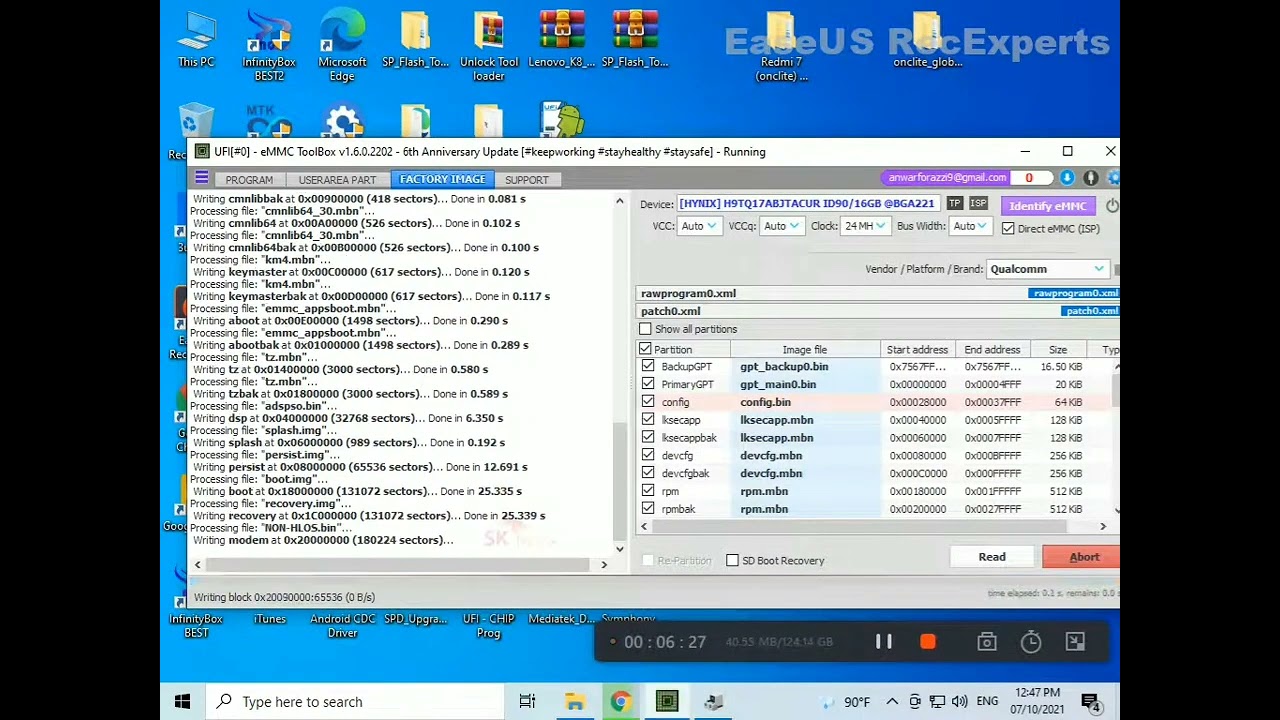Open the Clock speed dropdown
This screenshot has width=1280, height=720.
click(x=865, y=226)
